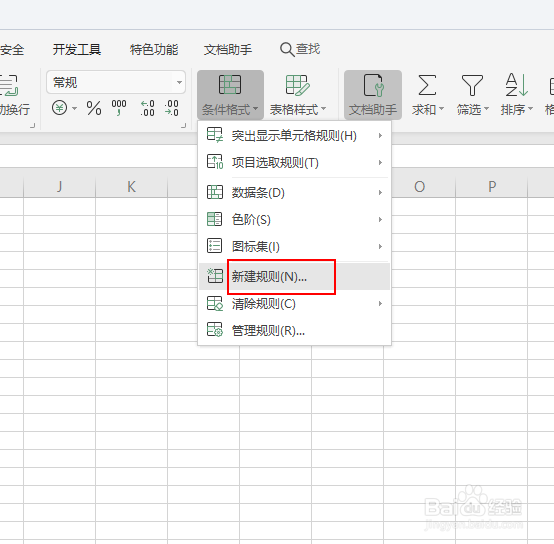Expand the 表格样式 dropdown arrow
554x544 pixels.
[323, 108]
